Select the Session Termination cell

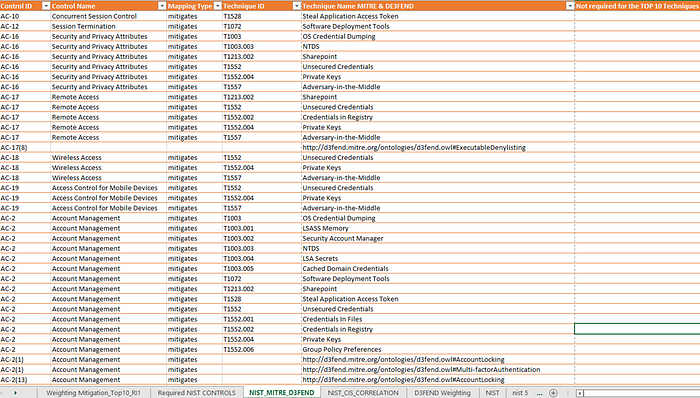tap(108, 26)
